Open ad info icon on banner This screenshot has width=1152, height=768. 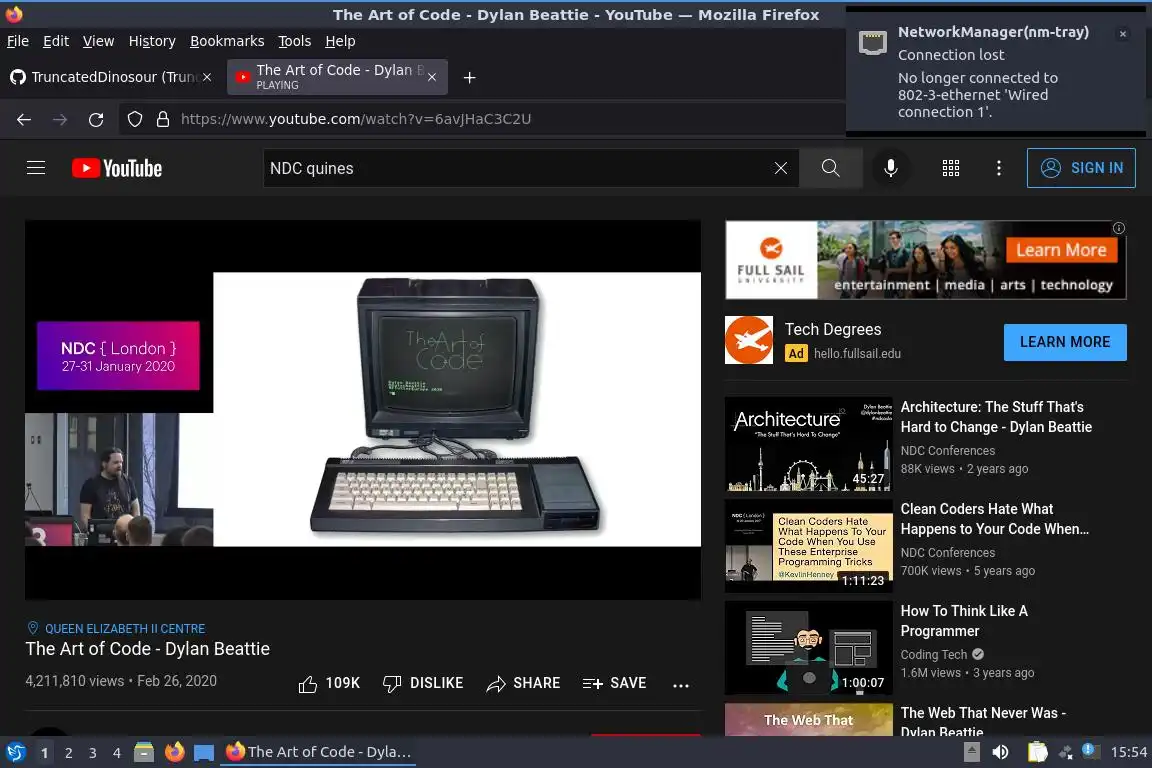click(1119, 228)
